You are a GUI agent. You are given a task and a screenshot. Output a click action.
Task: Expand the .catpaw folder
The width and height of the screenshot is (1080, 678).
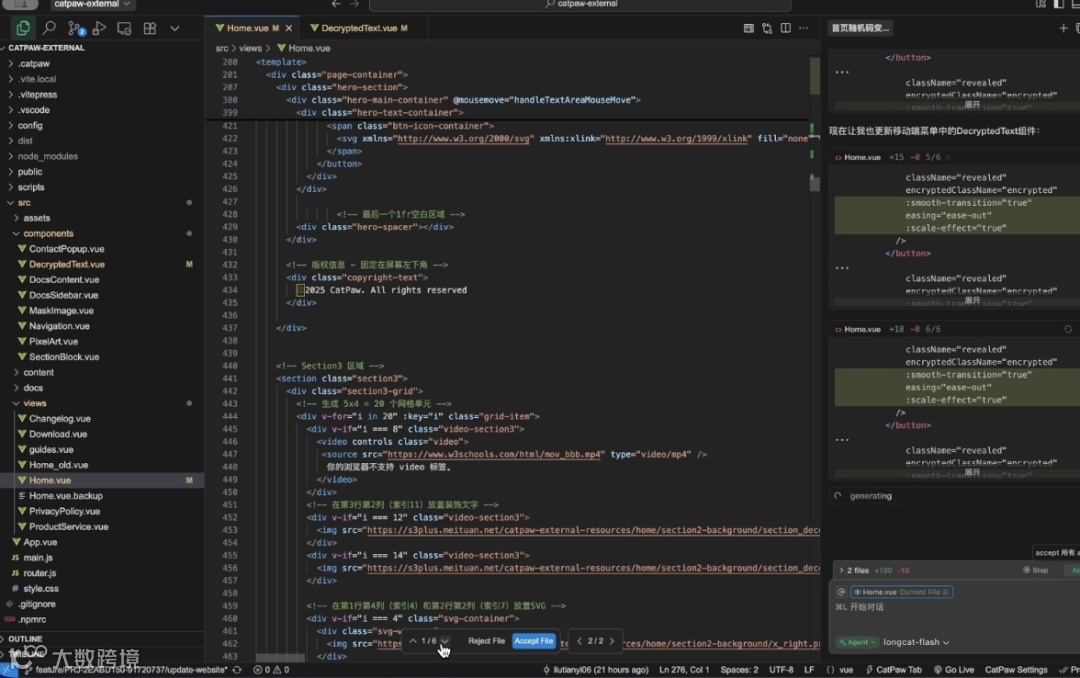click(34, 63)
